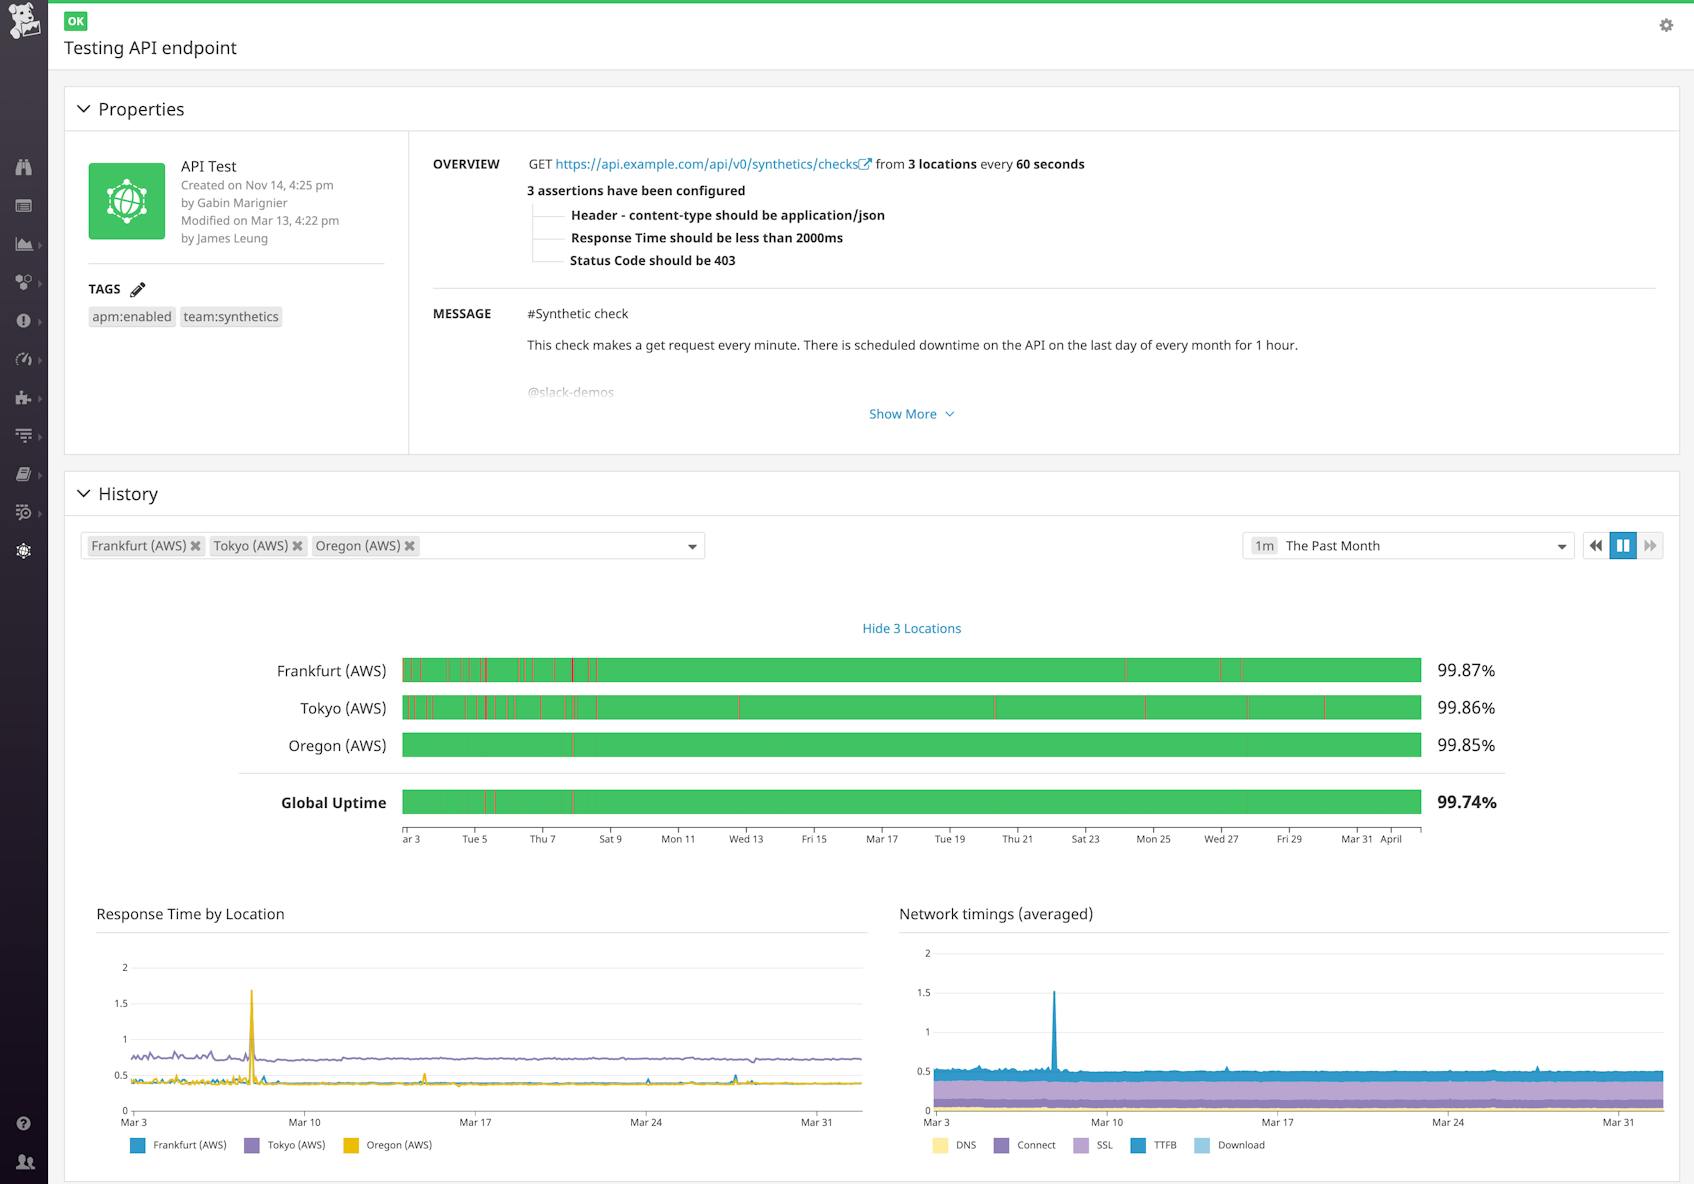1694x1184 pixels.
Task: Edit tags with the pencil icon
Action: coord(139,288)
